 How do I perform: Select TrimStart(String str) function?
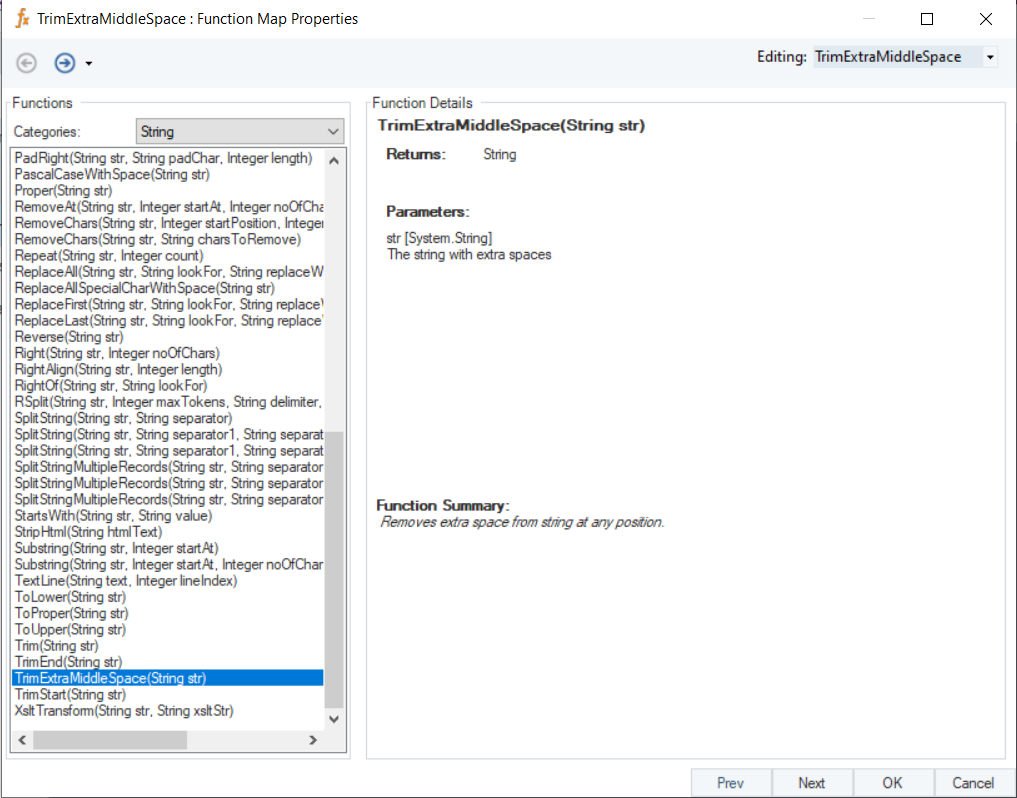71,694
